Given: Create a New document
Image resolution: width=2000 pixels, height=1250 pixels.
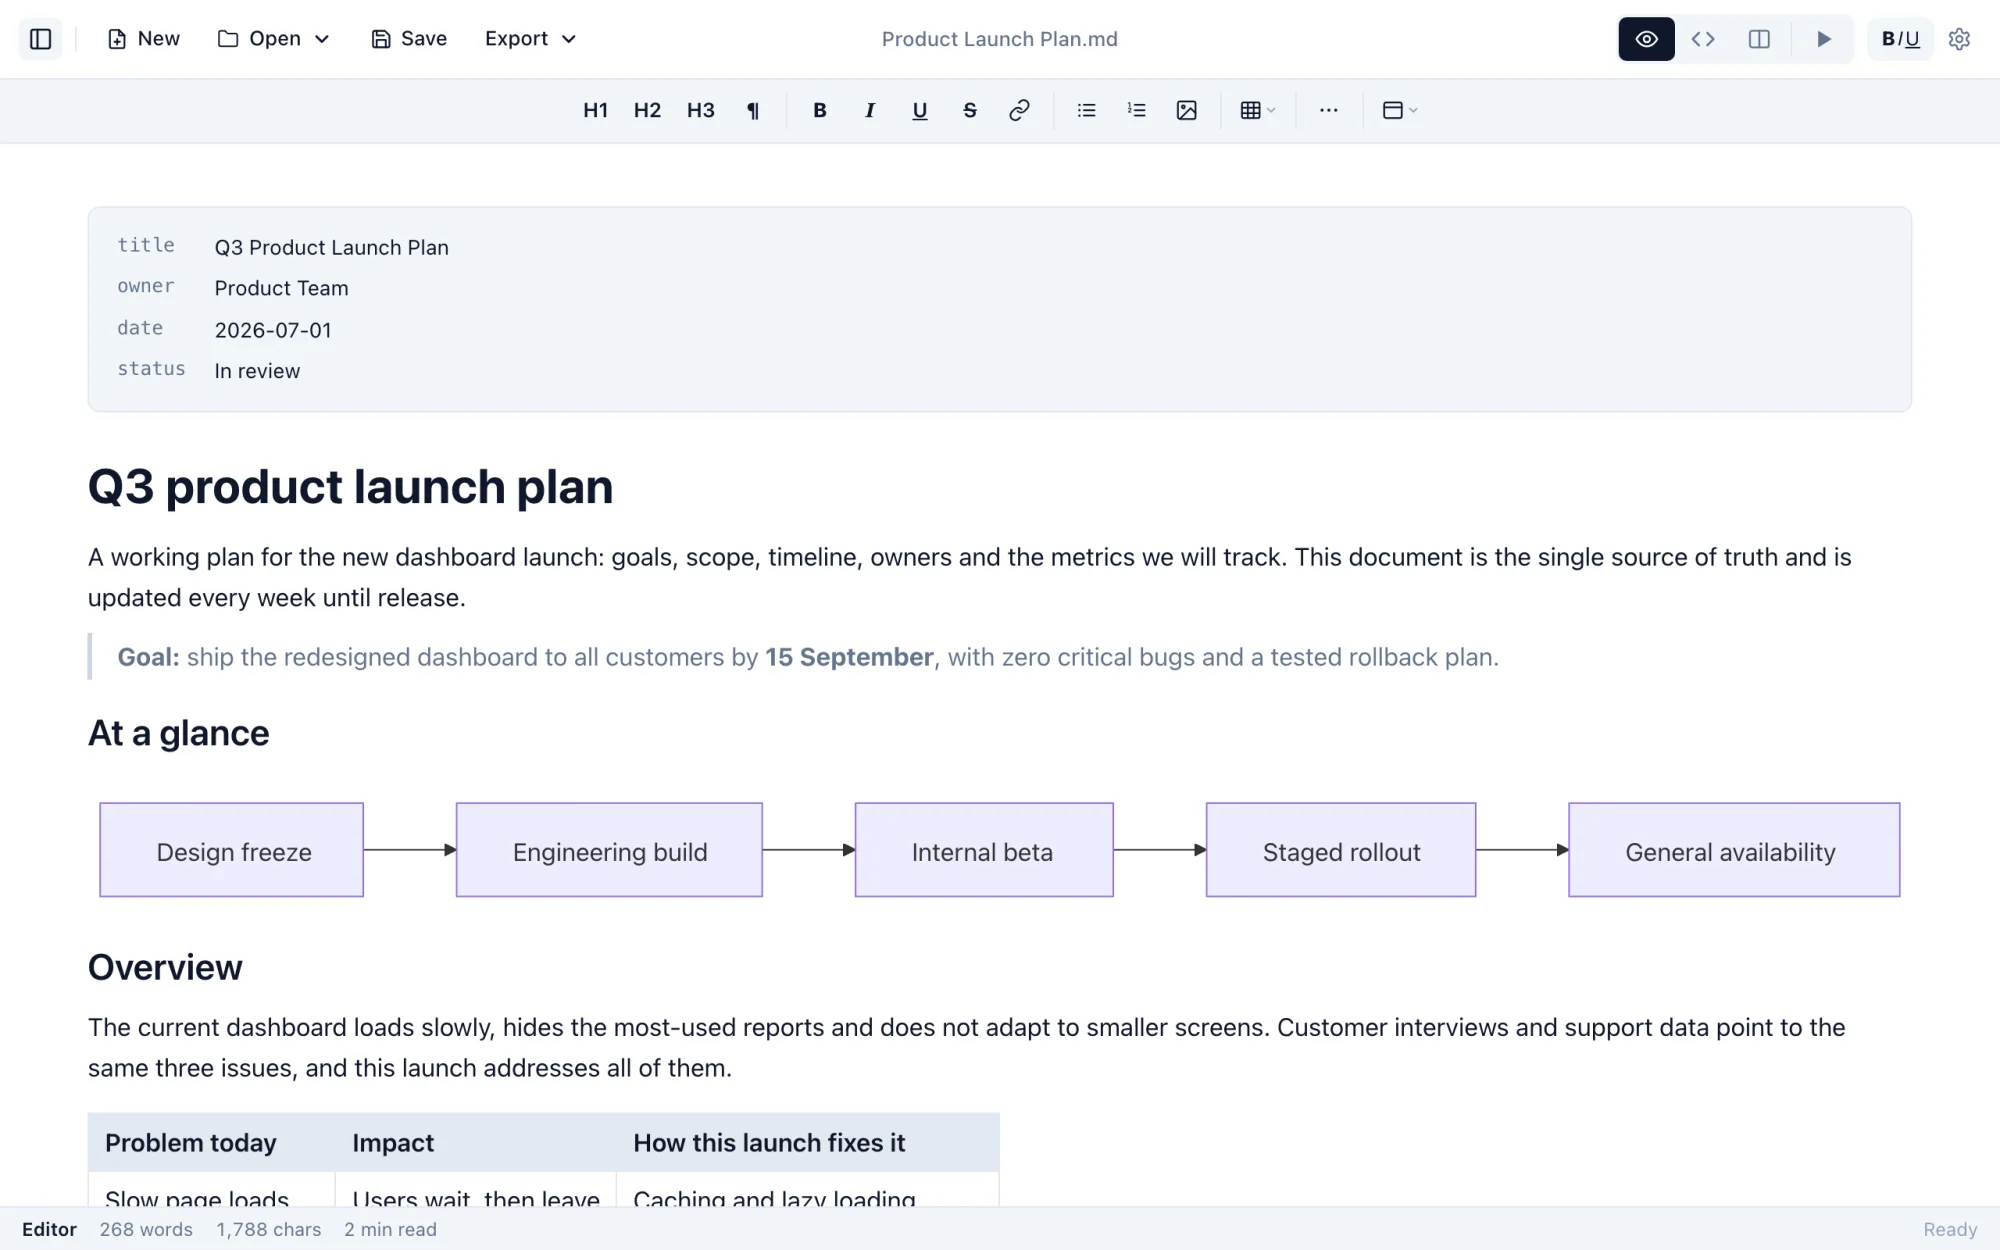Looking at the screenshot, I should 144,39.
